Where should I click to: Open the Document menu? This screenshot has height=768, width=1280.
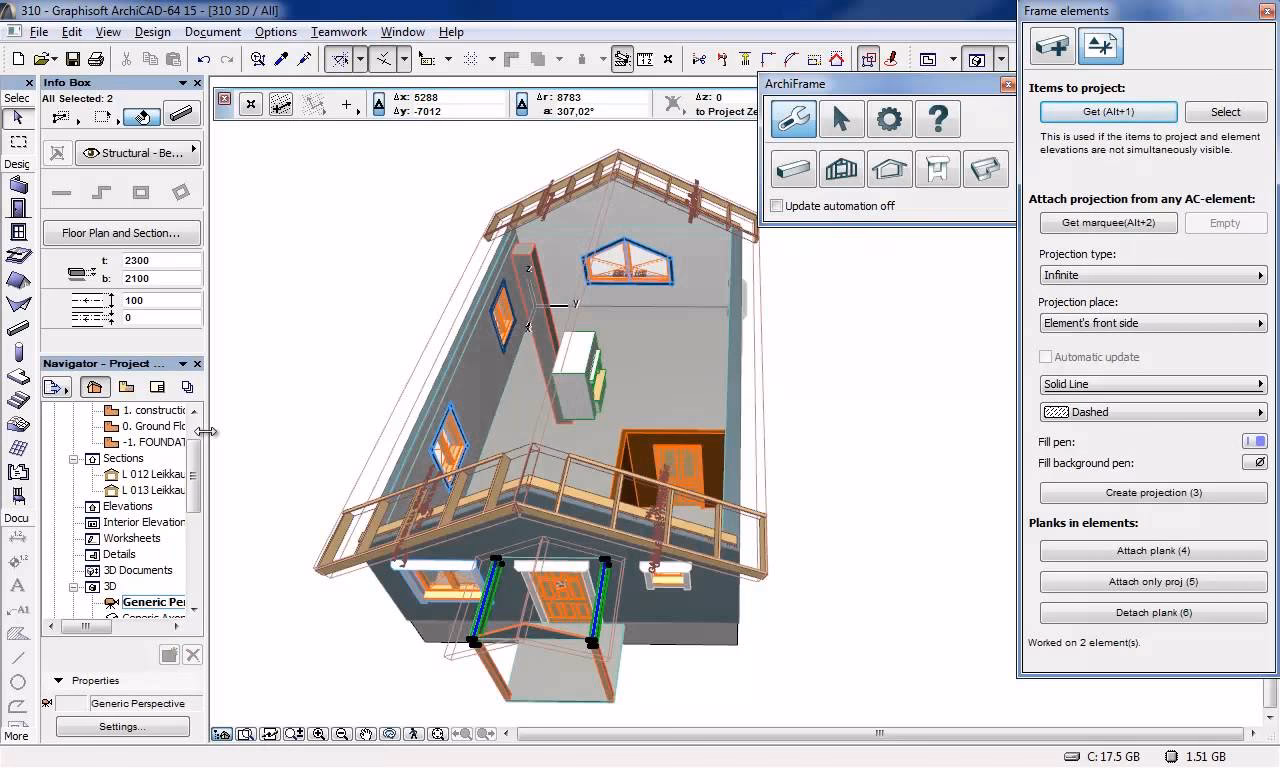tap(213, 32)
